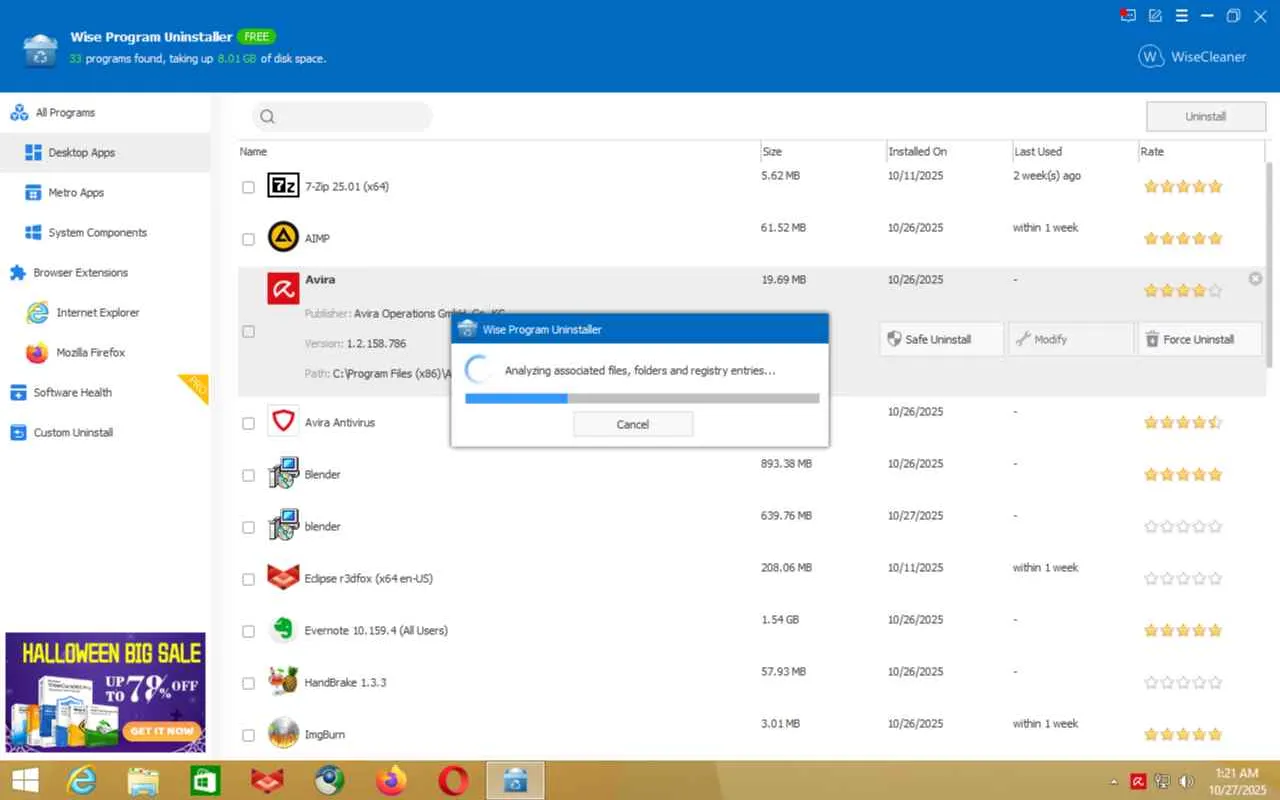Click the Uninstall button at top right

tap(1205, 117)
